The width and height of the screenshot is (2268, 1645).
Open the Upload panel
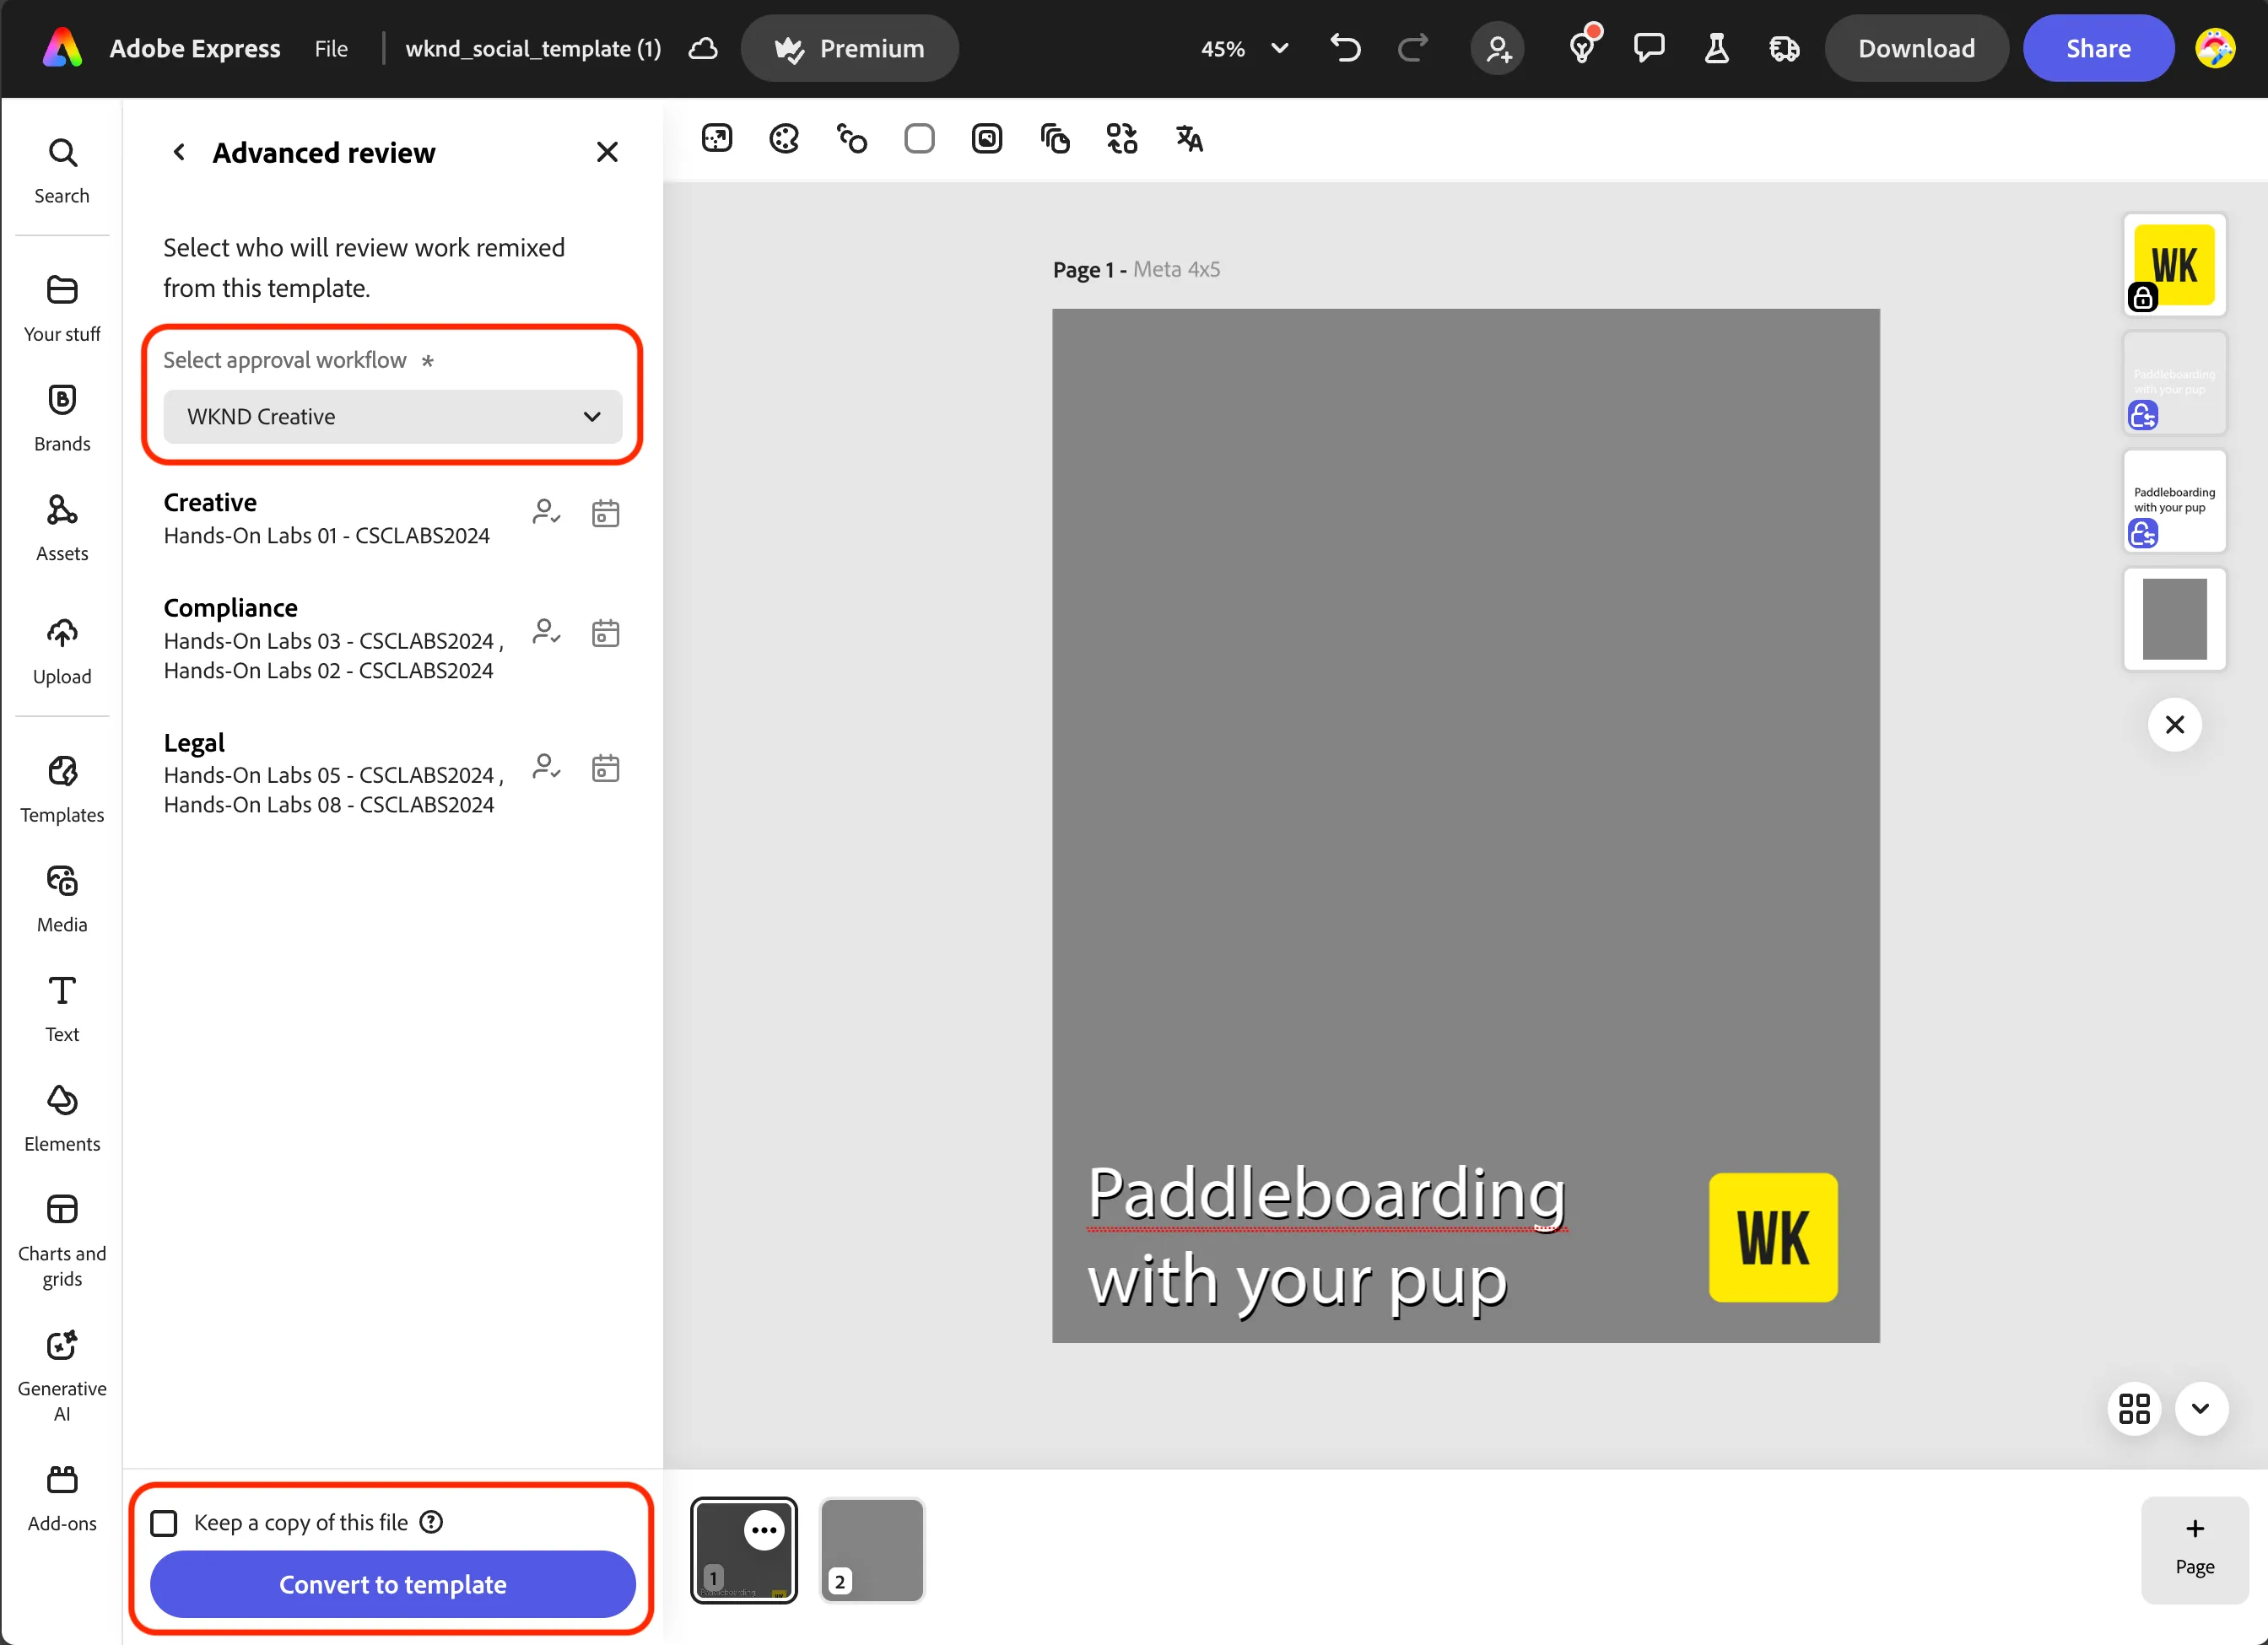[62, 651]
